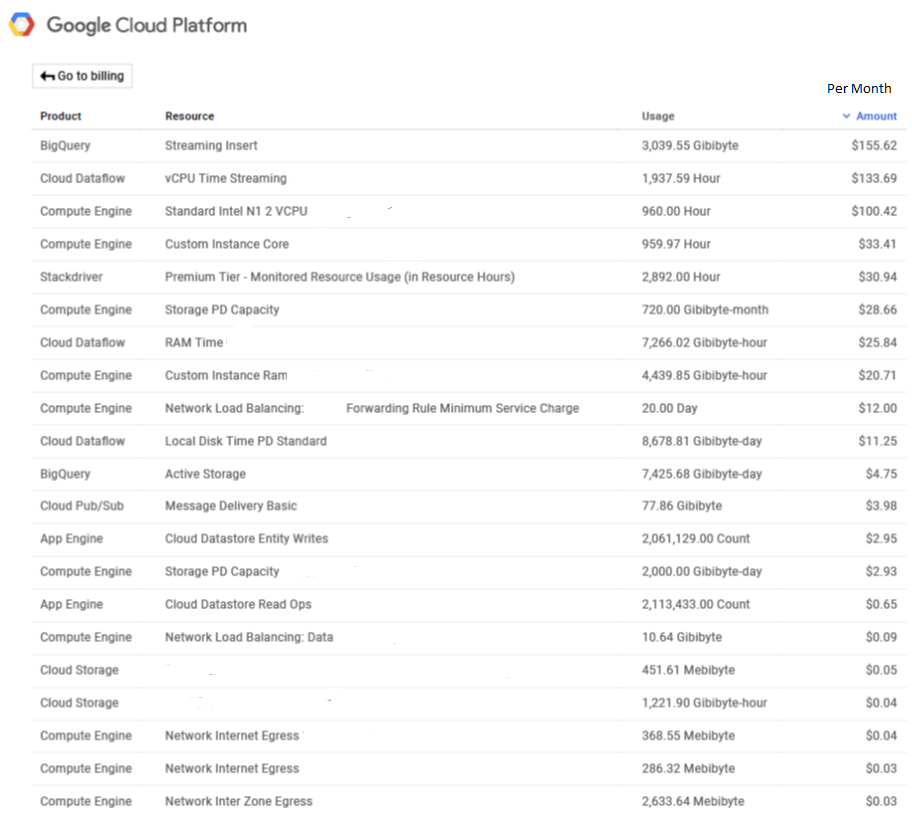Click the Go to billing button

tap(82, 76)
